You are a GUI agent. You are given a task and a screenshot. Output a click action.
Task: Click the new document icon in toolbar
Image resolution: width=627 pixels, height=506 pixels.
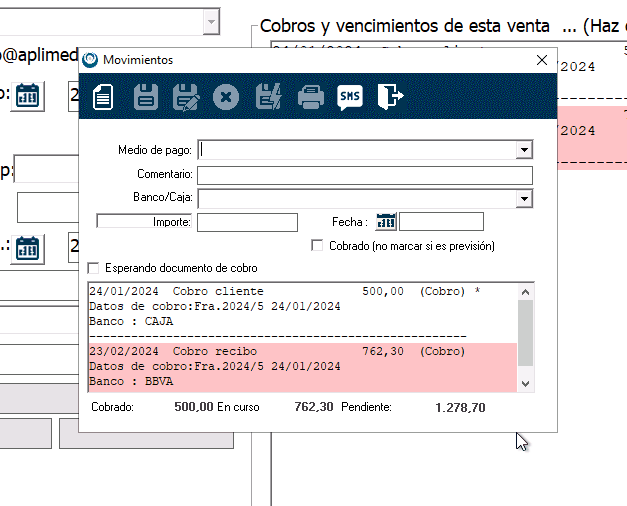pos(103,97)
